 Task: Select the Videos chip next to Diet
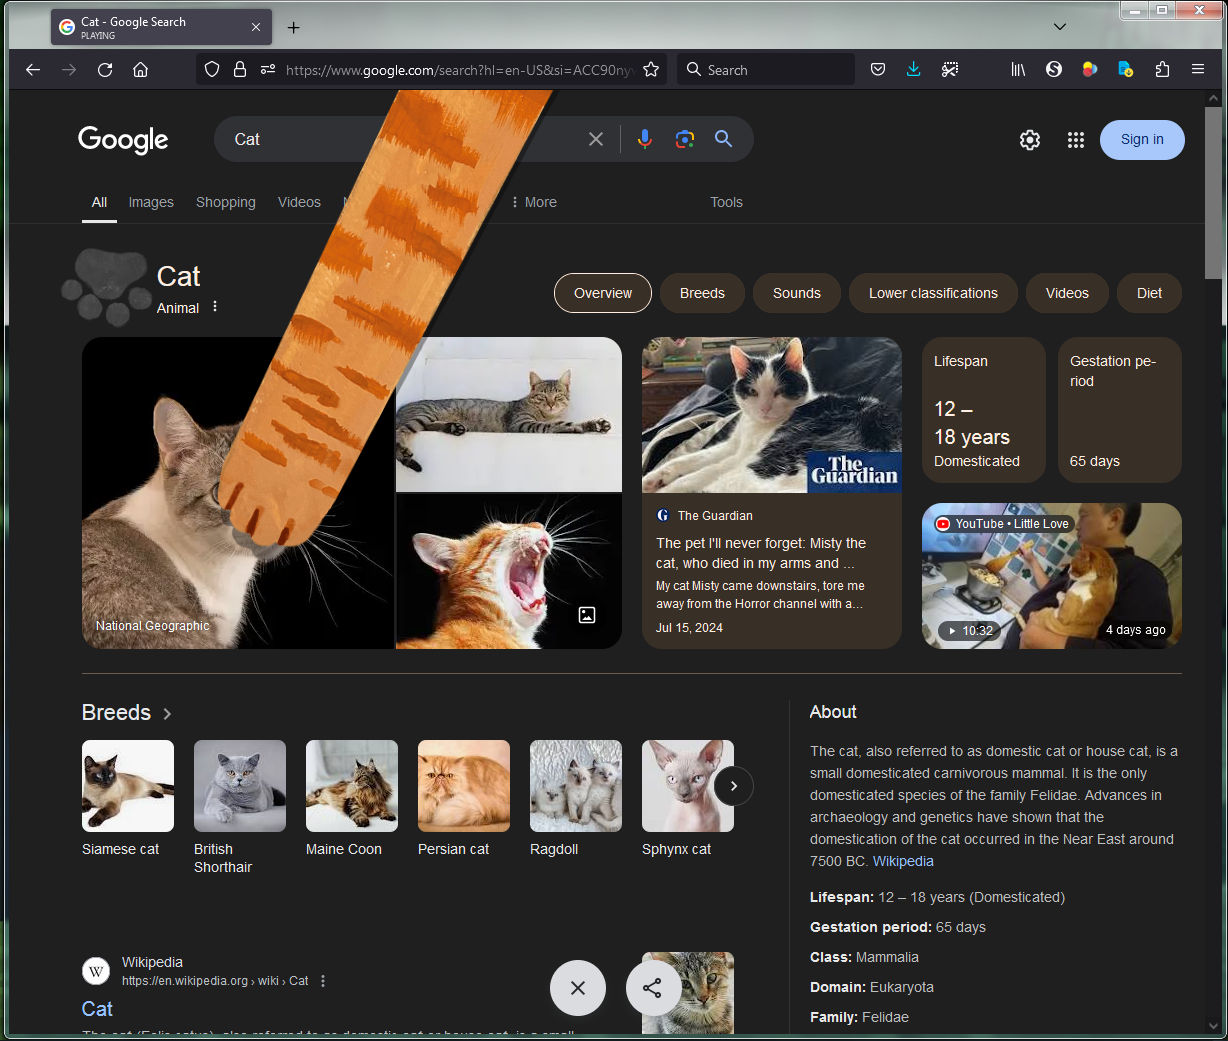click(x=1067, y=293)
